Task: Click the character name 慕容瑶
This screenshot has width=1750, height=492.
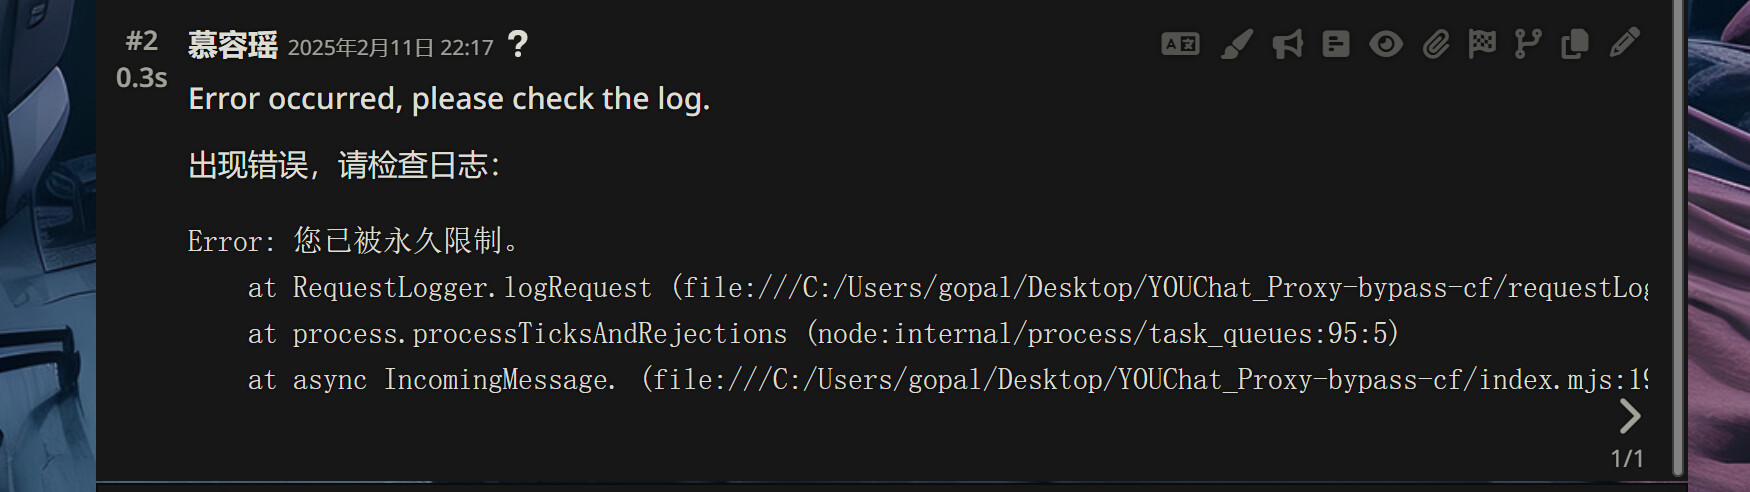Action: coord(233,46)
